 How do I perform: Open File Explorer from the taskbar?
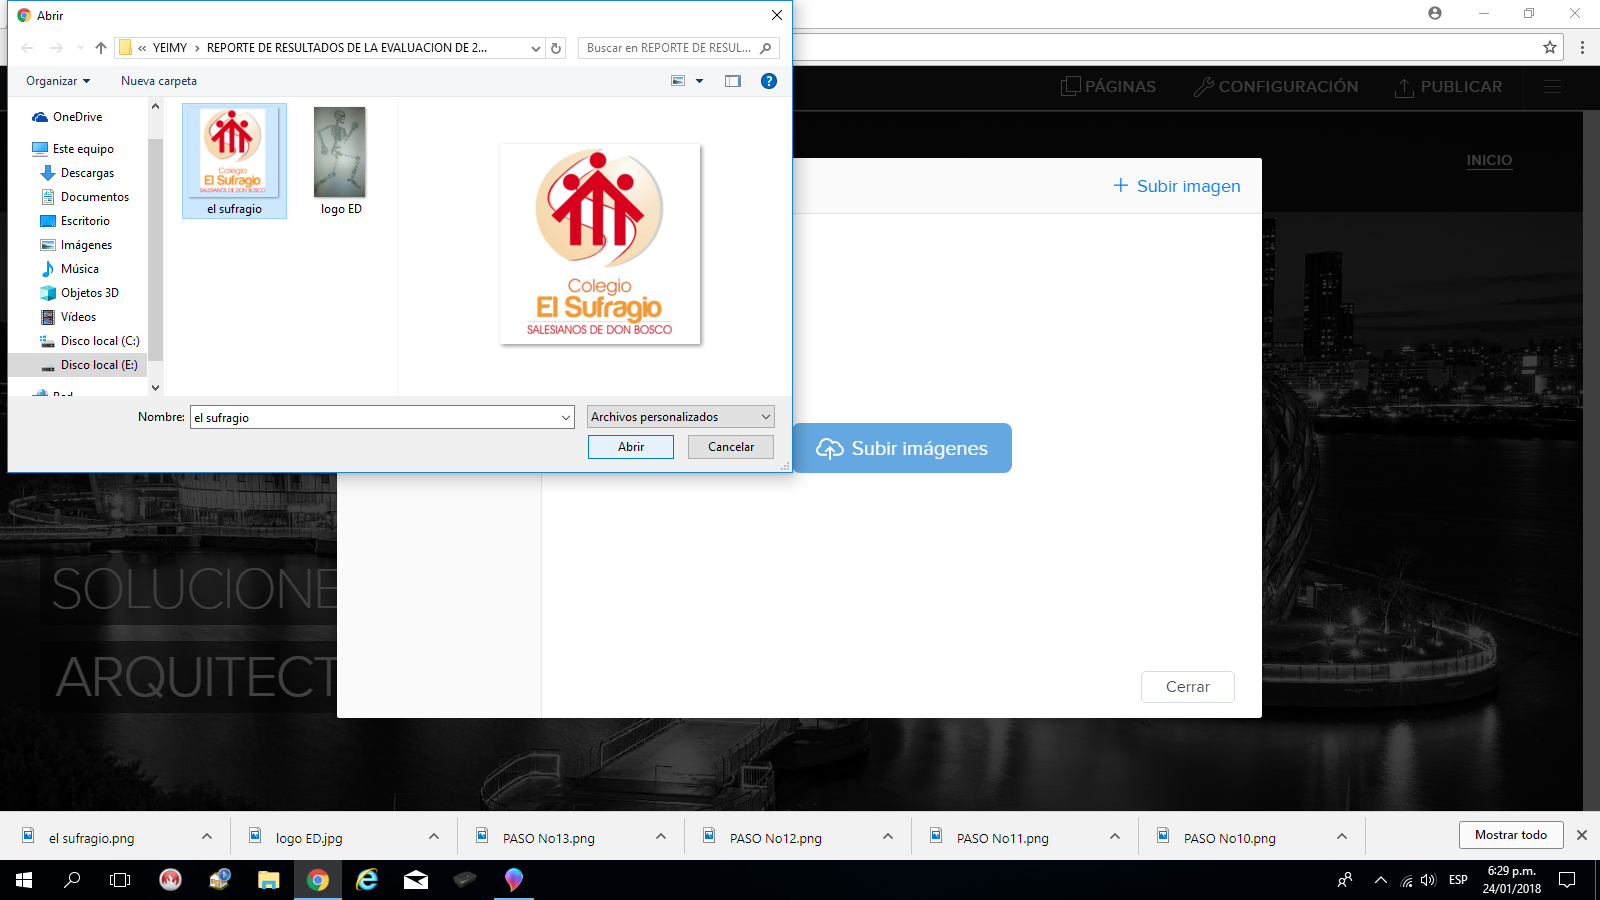pyautogui.click(x=268, y=880)
